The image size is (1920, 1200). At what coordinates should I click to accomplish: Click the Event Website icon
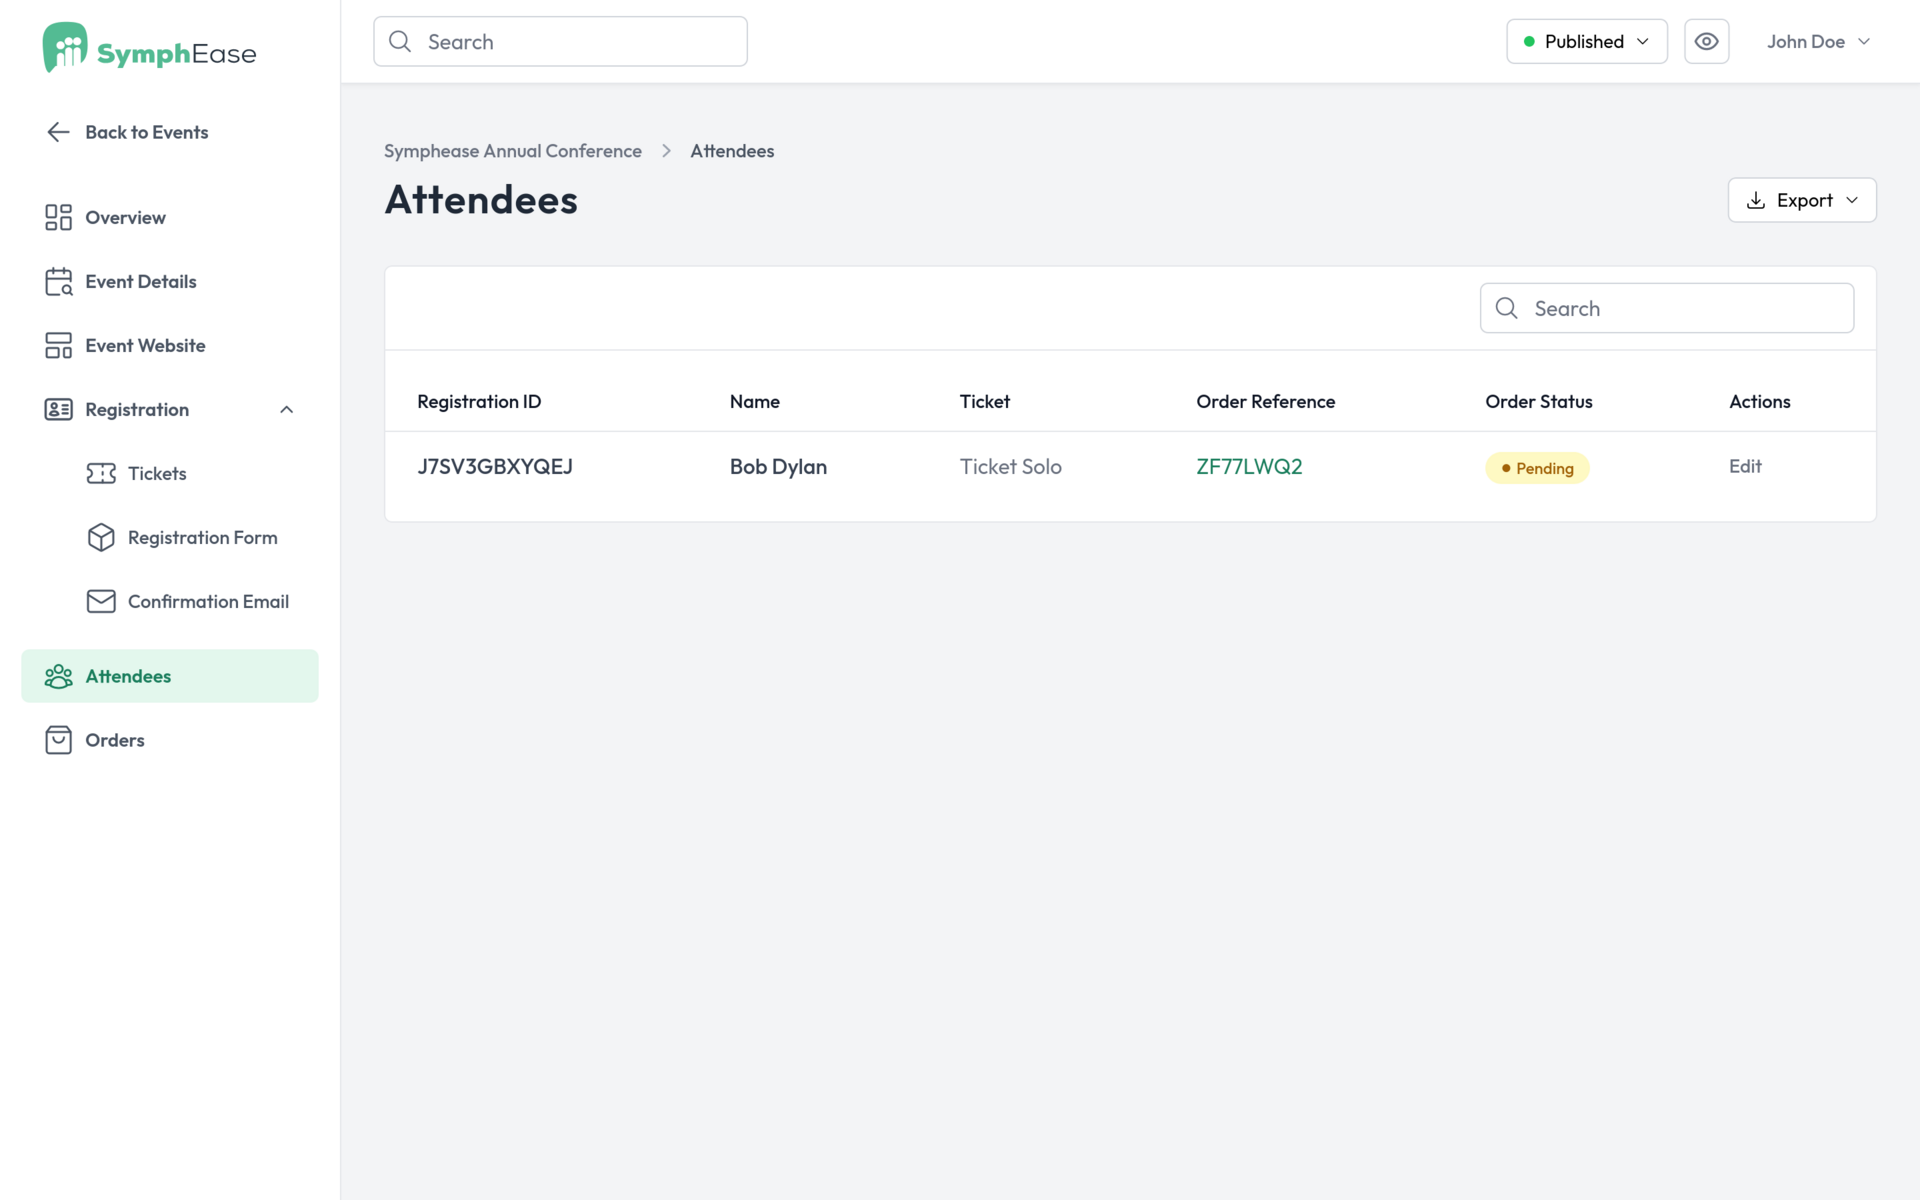click(58, 345)
